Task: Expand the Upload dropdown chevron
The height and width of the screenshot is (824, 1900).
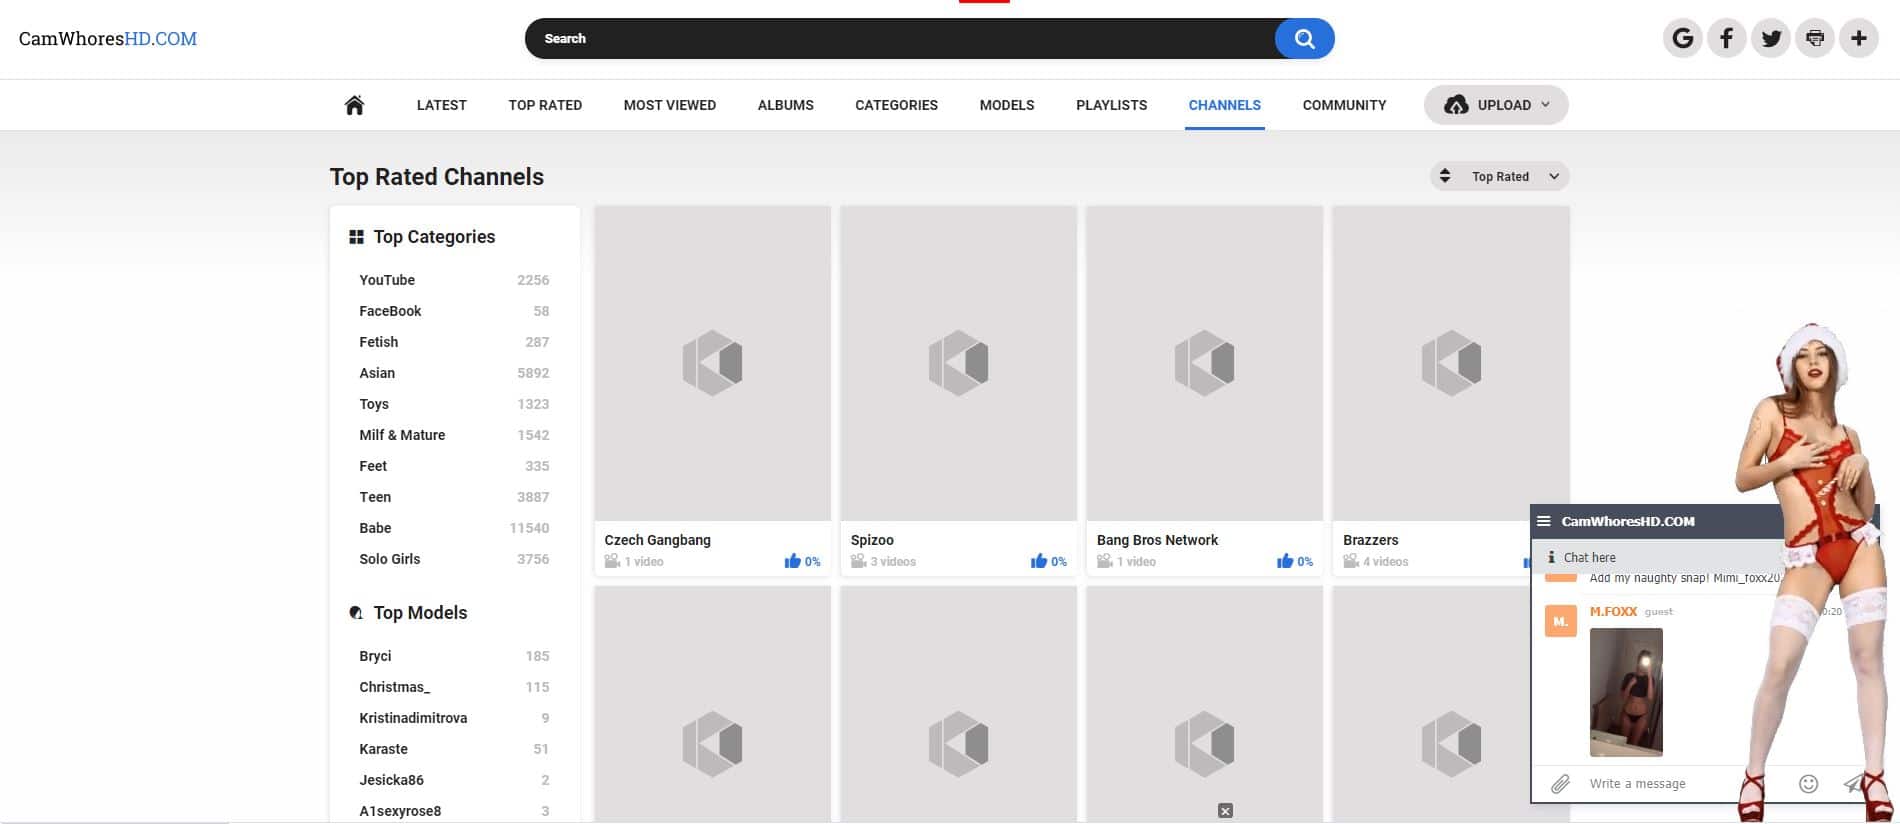Action: coord(1545,104)
